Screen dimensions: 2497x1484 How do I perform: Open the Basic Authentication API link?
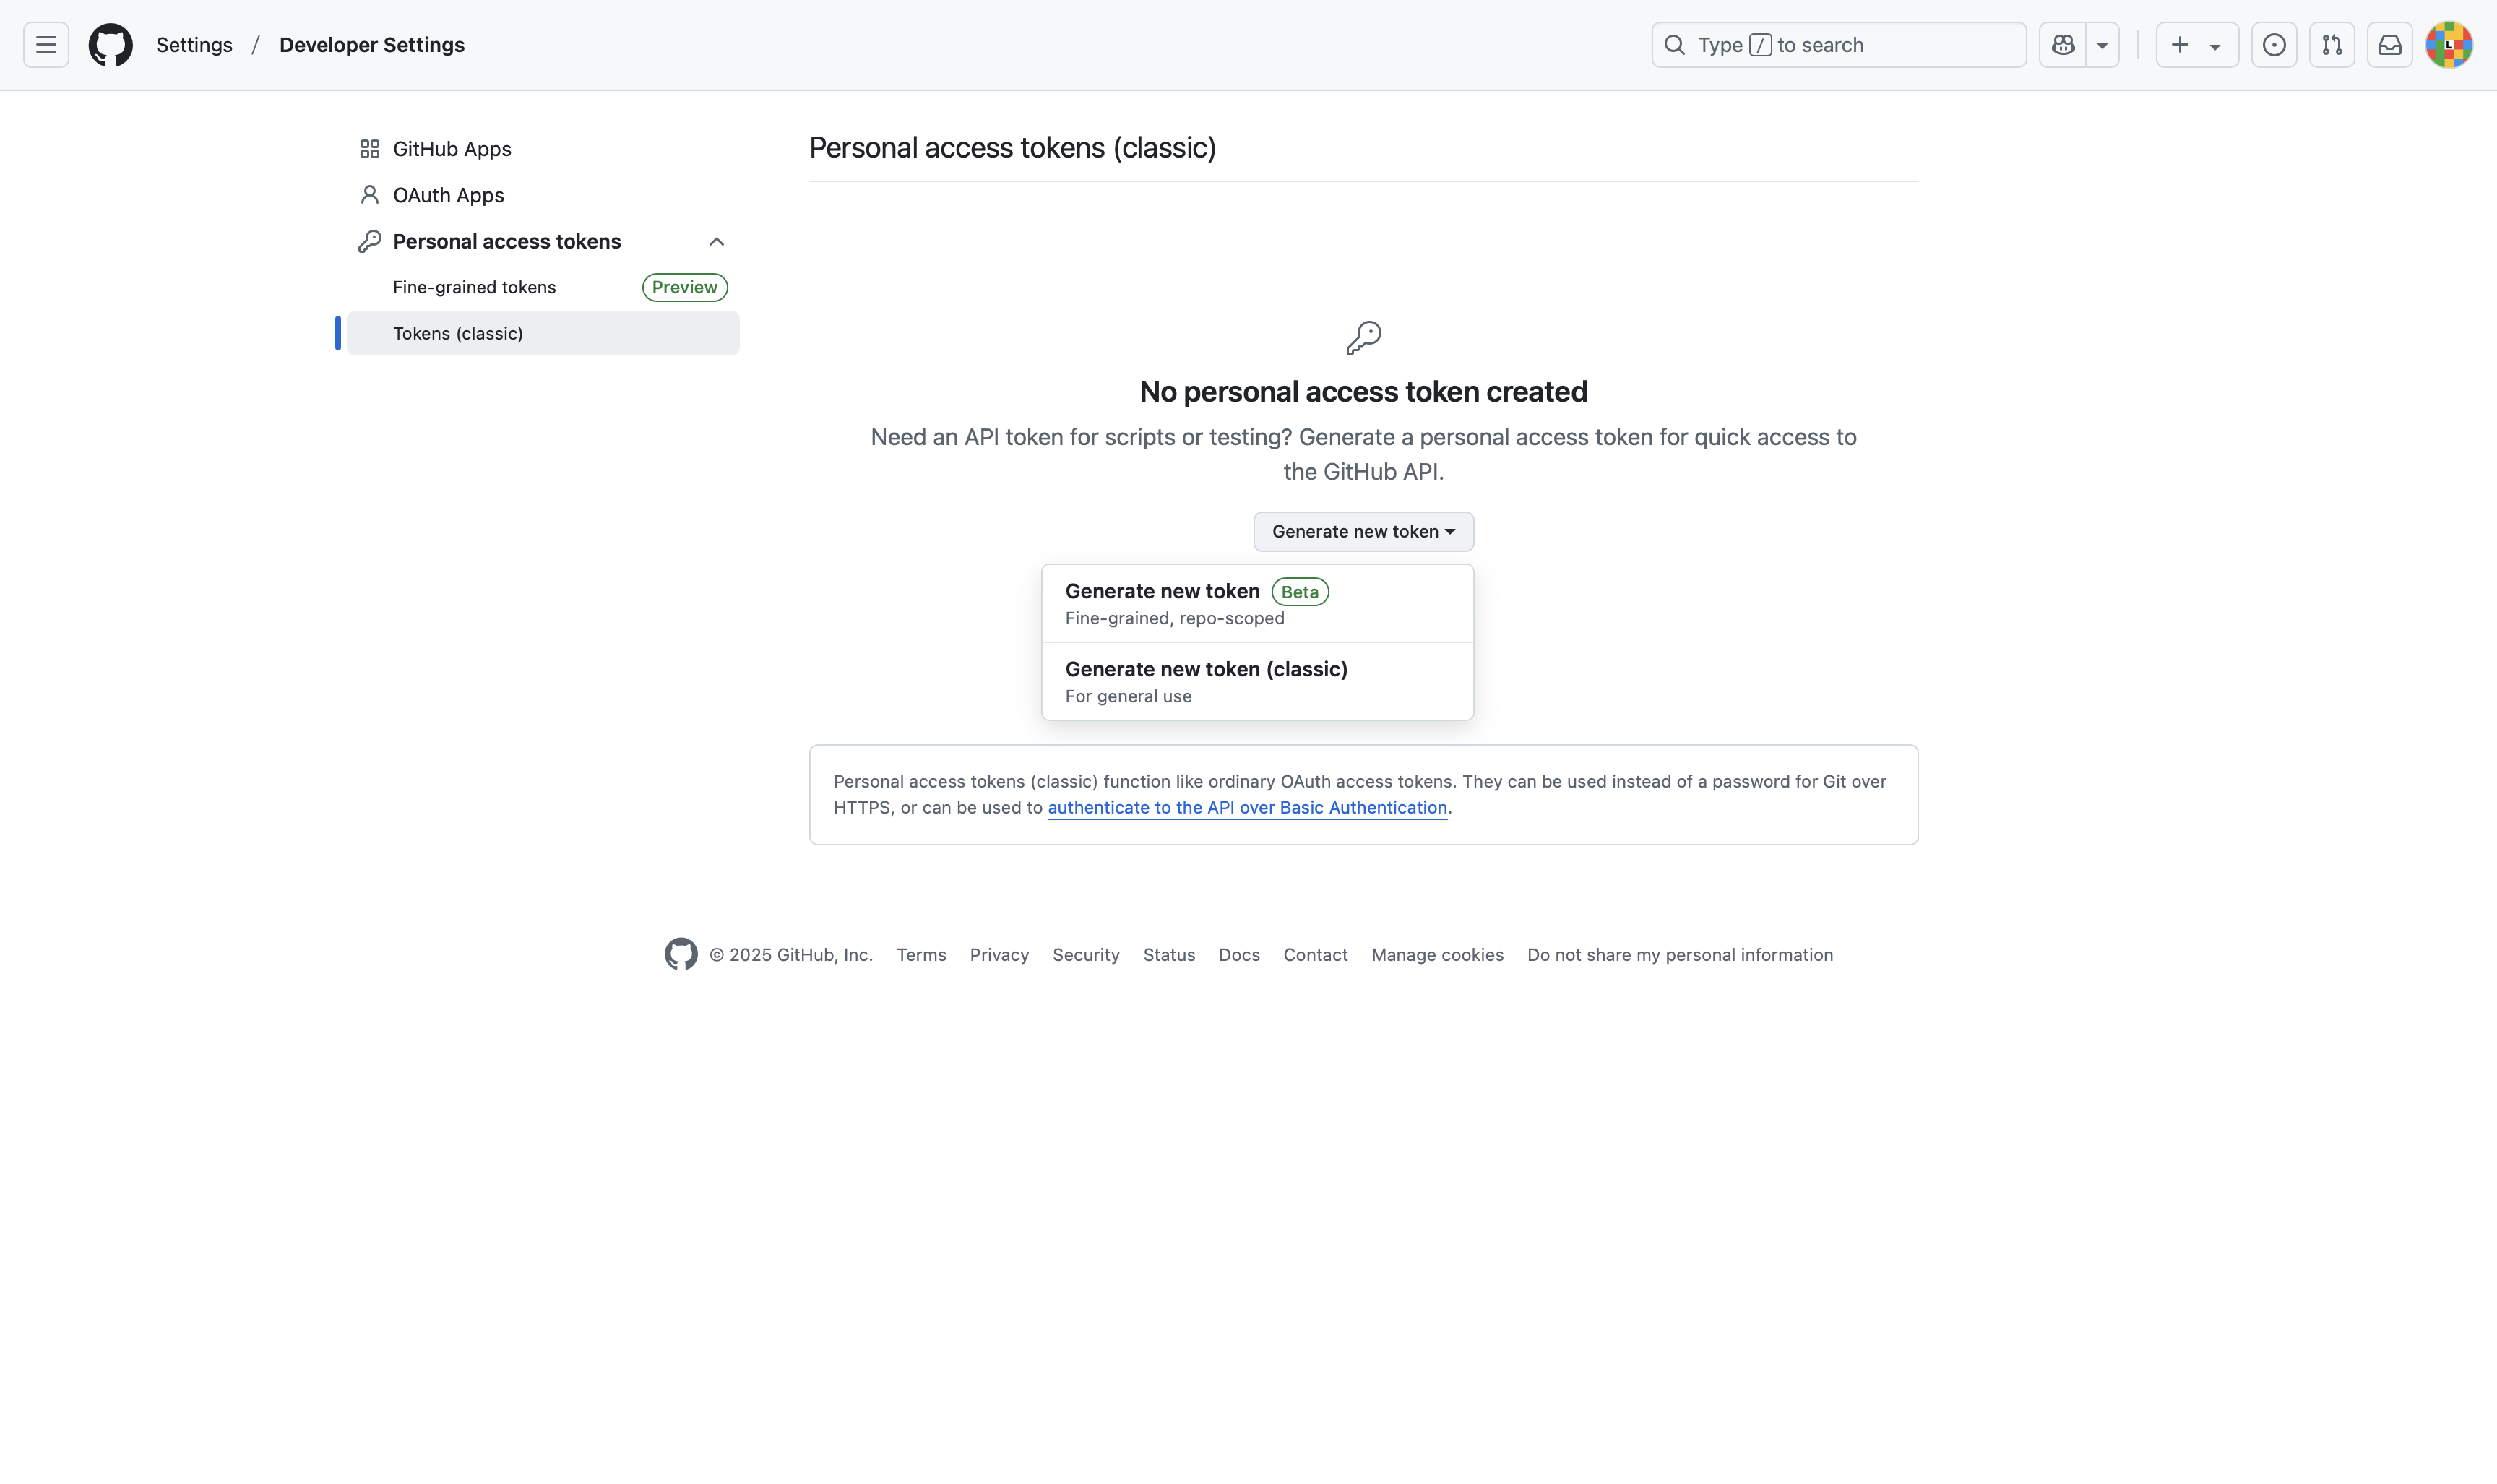pyautogui.click(x=1246, y=807)
